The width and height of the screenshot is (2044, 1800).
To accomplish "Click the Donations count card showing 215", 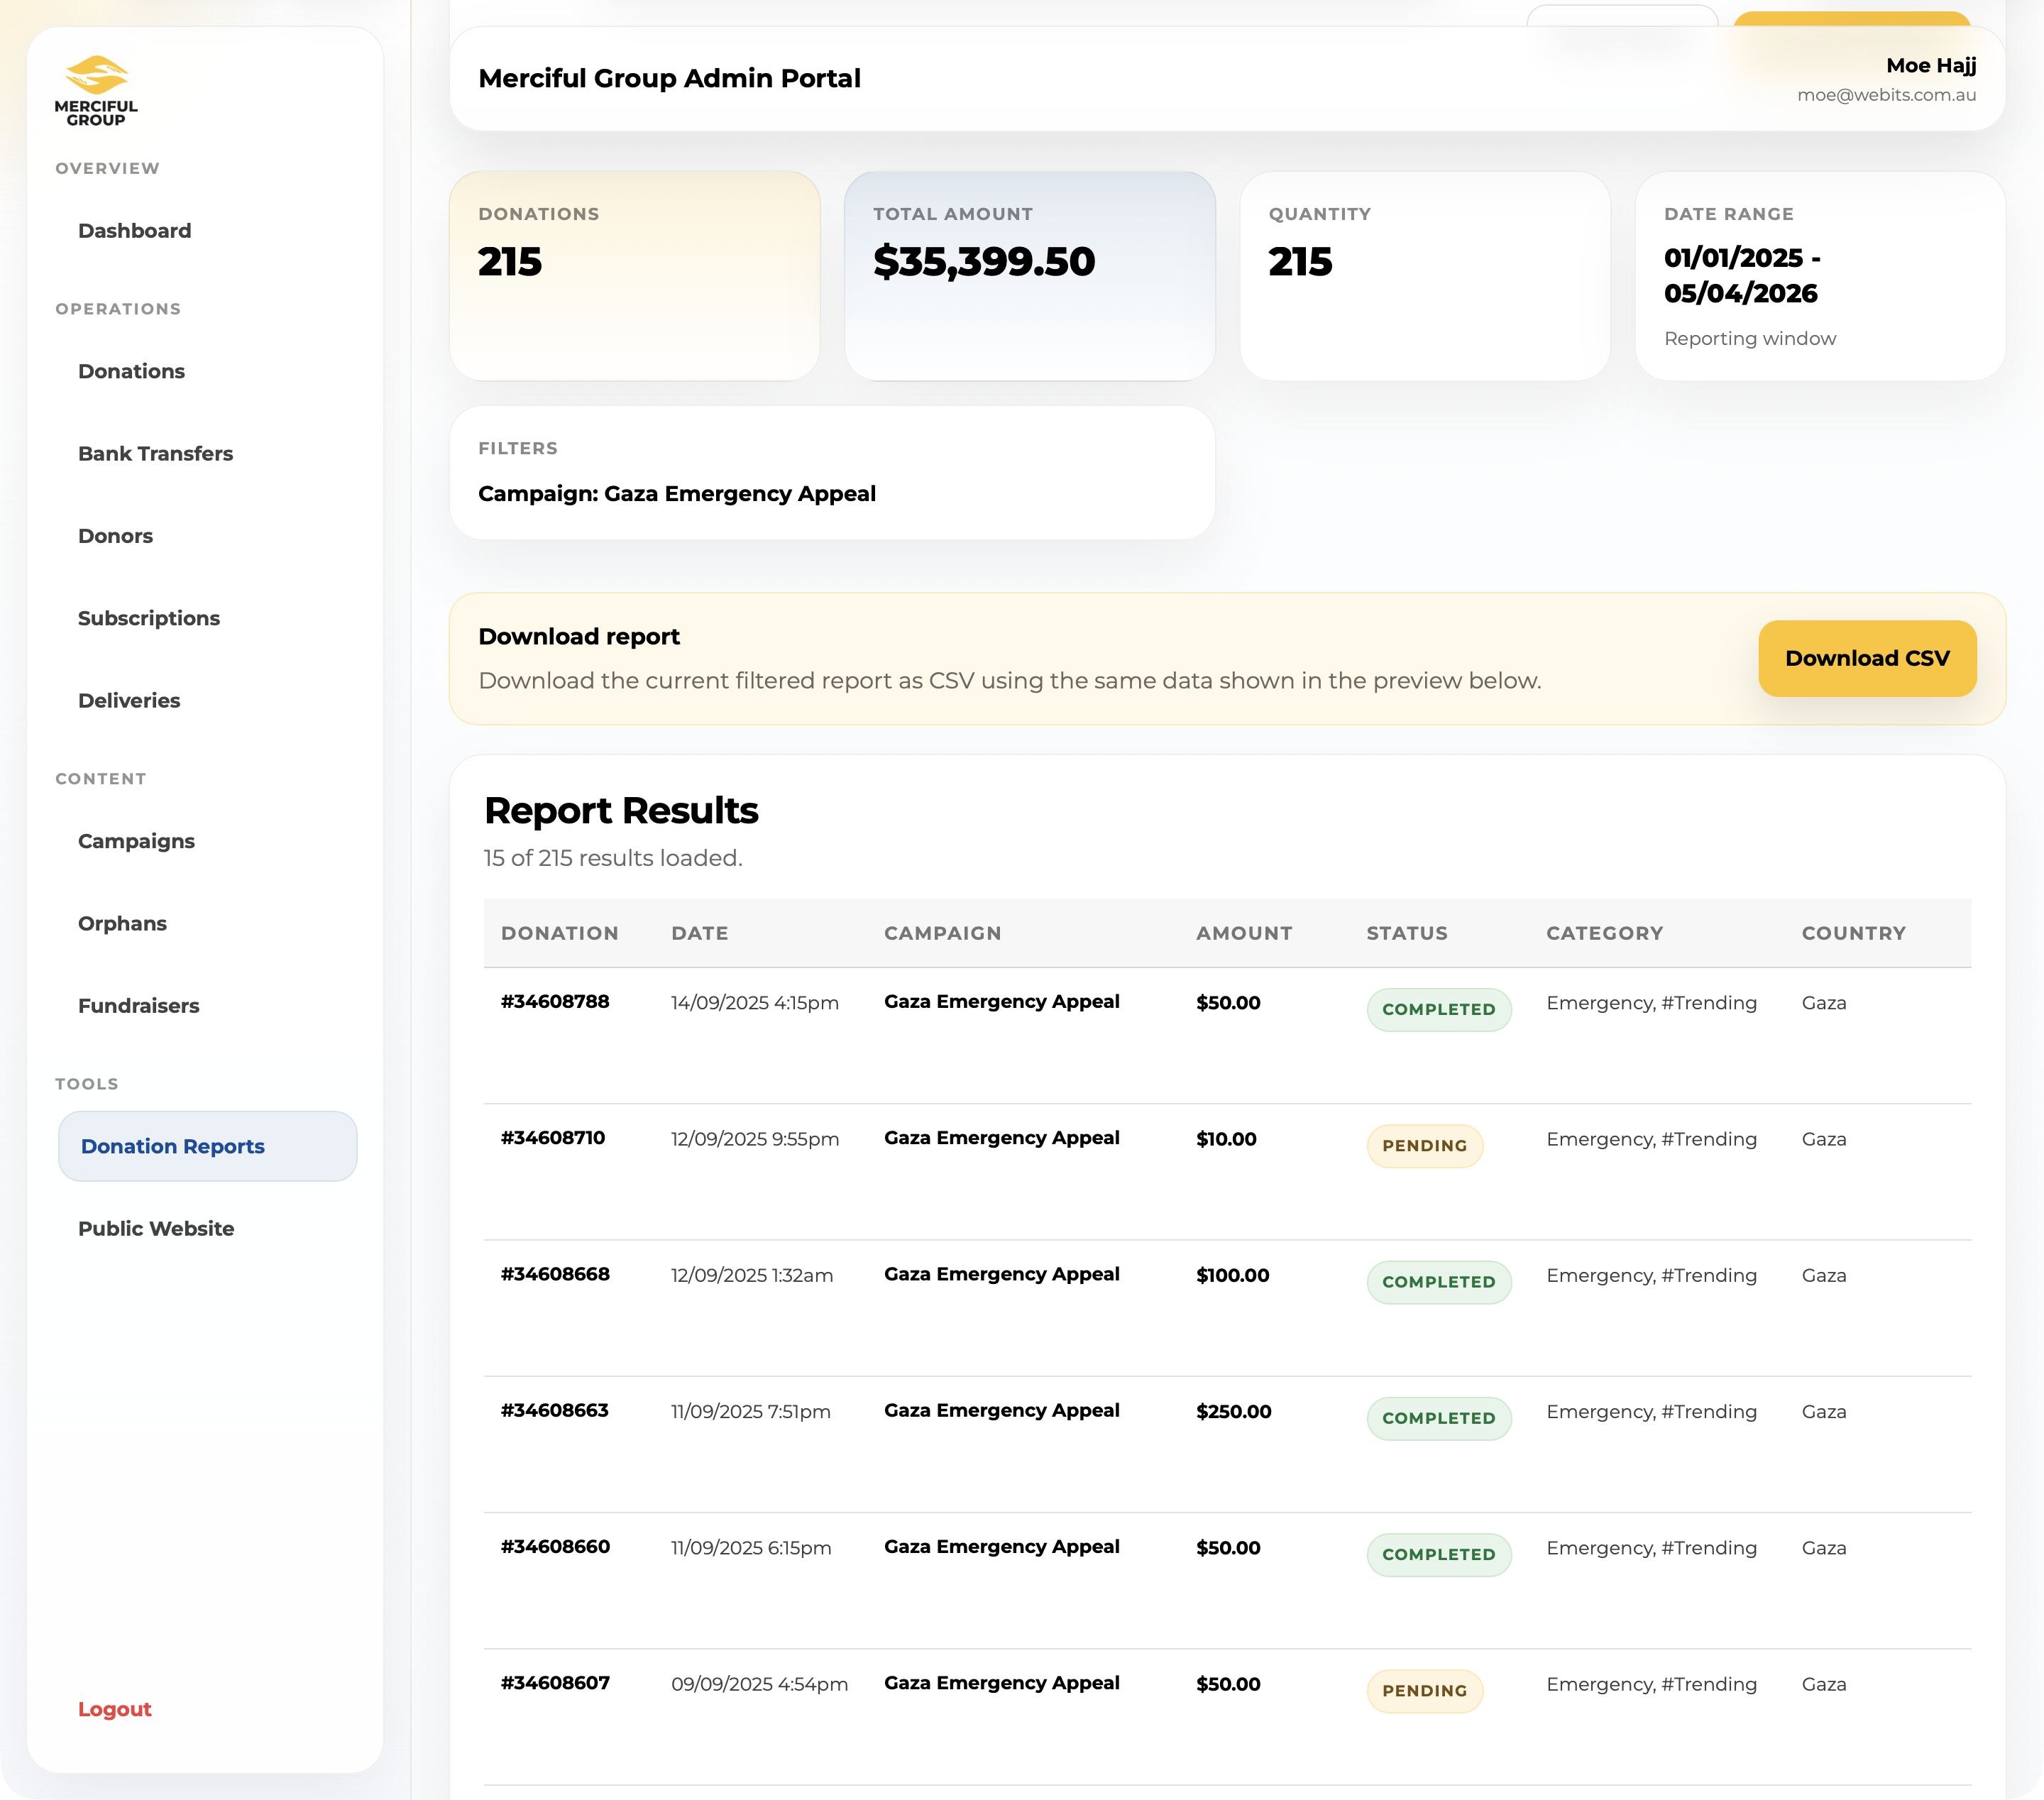I will coord(635,276).
